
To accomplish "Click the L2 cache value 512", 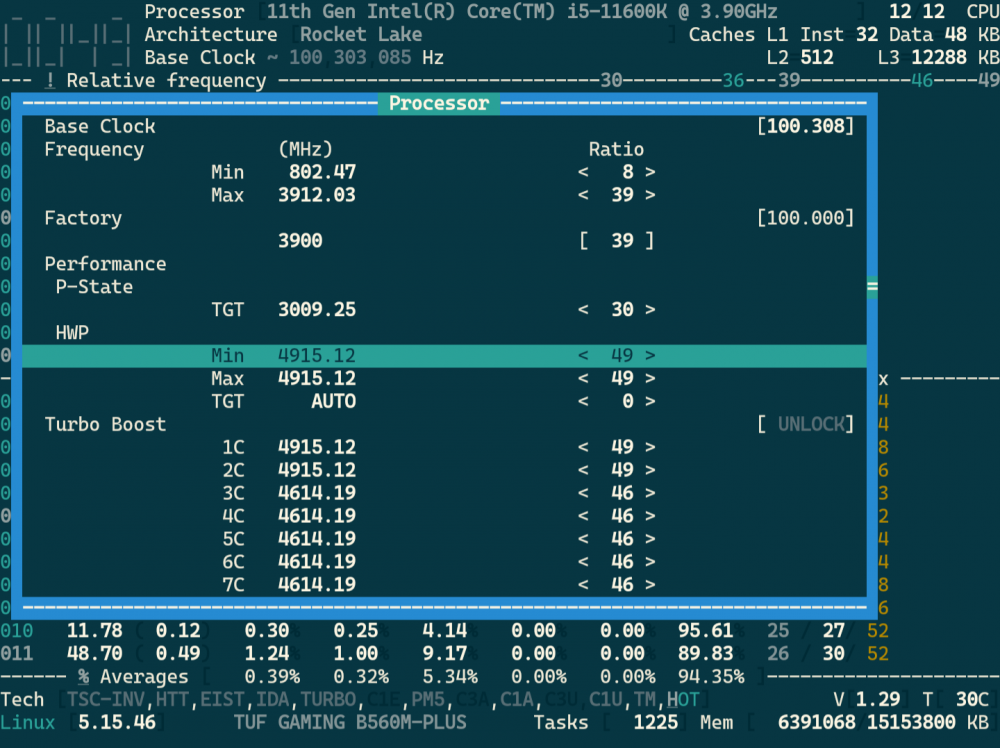I will [817, 57].
